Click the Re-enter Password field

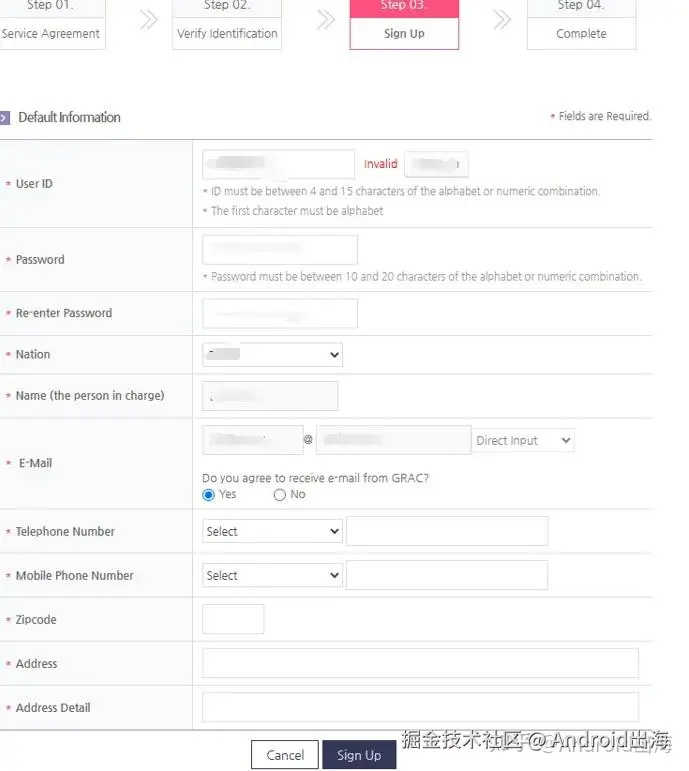coord(280,313)
